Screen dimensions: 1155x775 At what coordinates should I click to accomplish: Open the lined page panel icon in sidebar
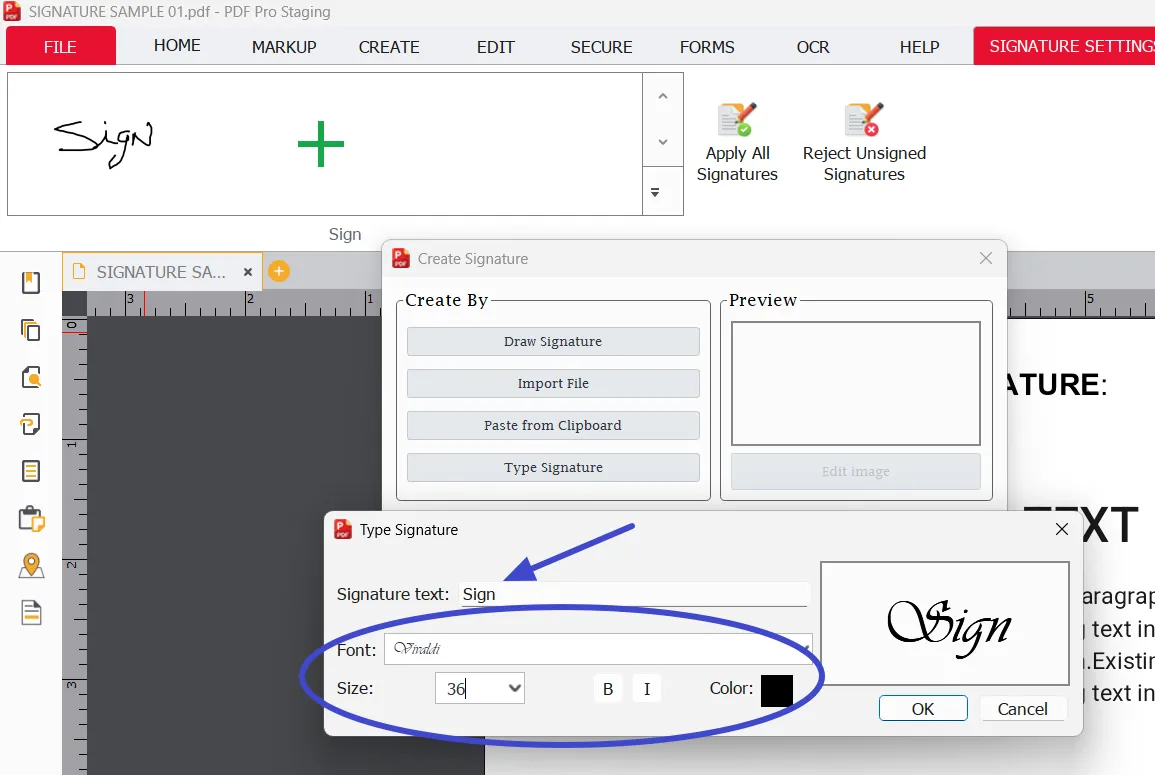(31, 471)
